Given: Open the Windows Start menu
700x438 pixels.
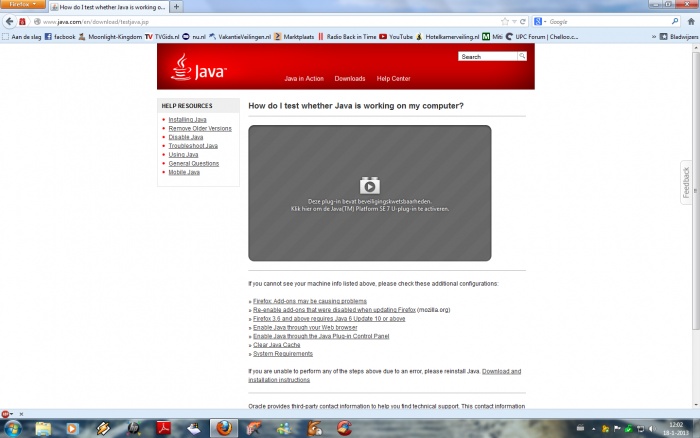Looking at the screenshot, I should [12, 429].
